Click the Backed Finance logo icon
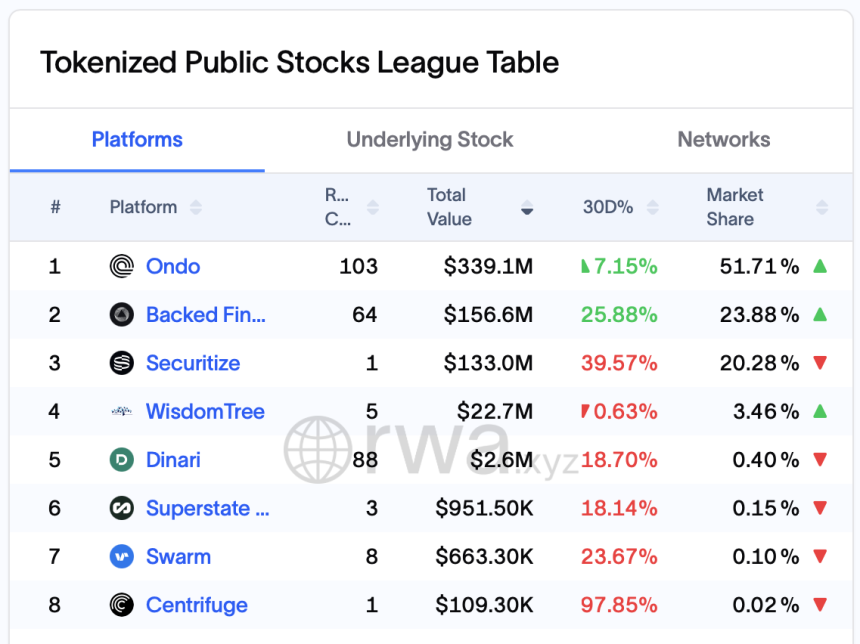 coord(121,315)
